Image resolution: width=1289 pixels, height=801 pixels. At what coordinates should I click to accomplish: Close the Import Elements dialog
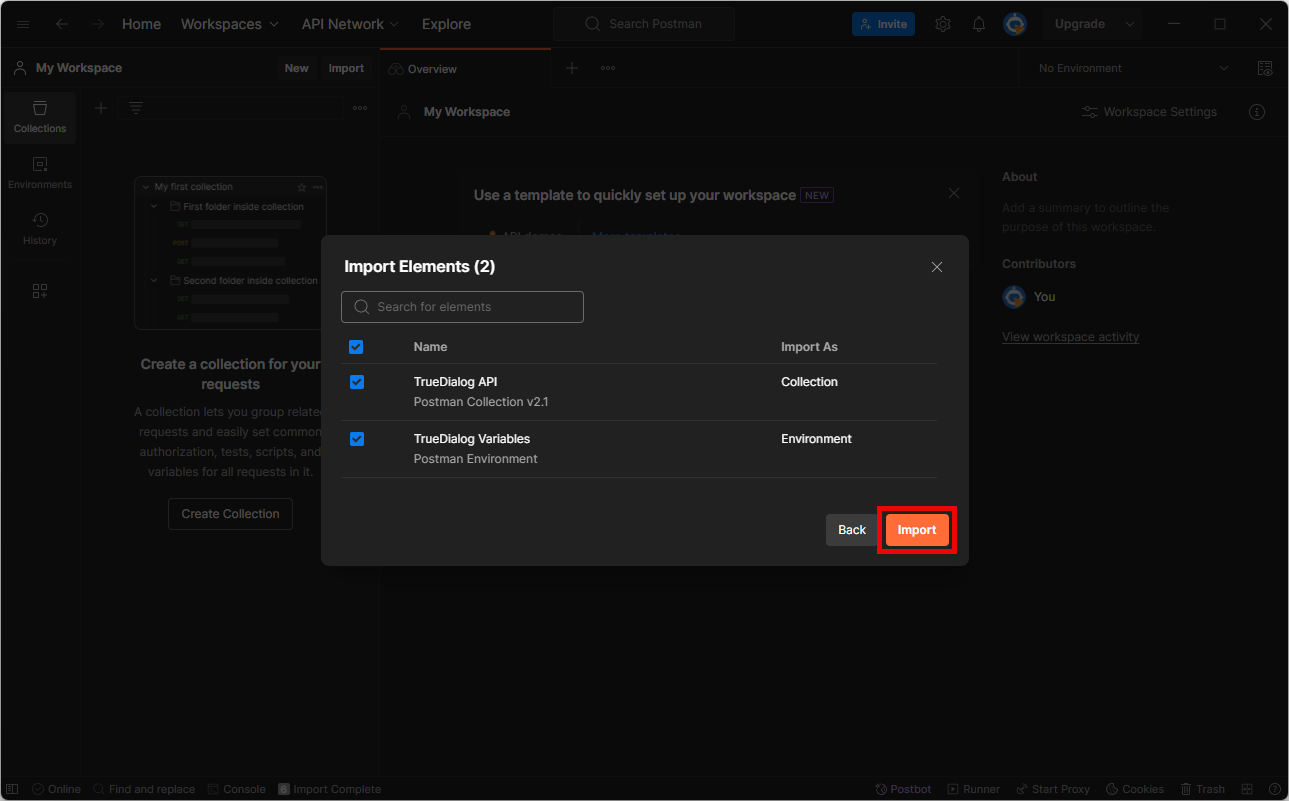click(x=937, y=267)
